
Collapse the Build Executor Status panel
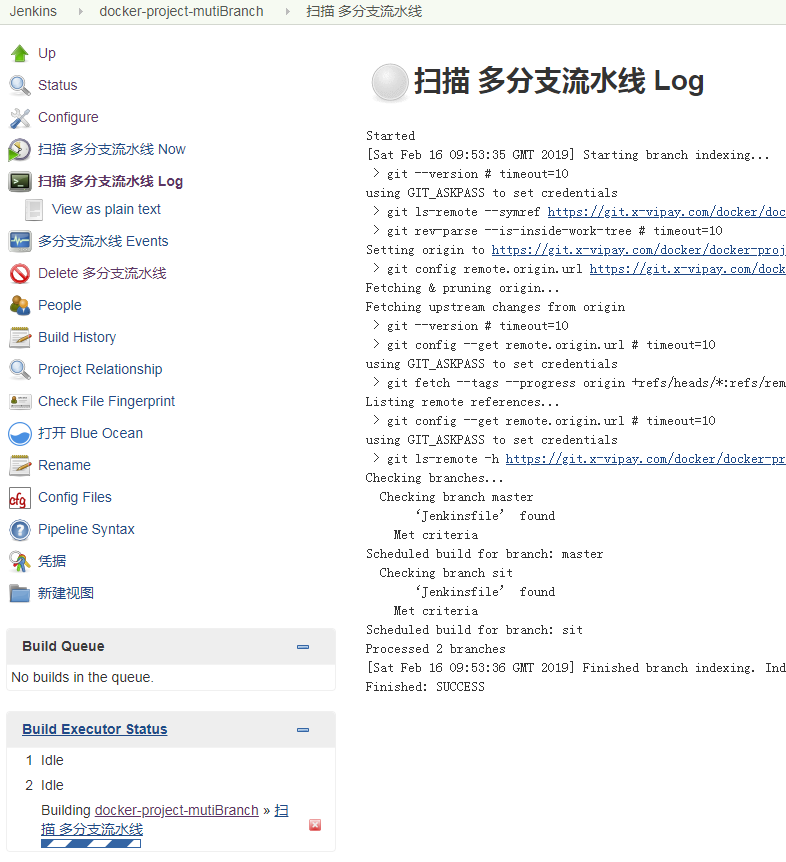coord(303,730)
